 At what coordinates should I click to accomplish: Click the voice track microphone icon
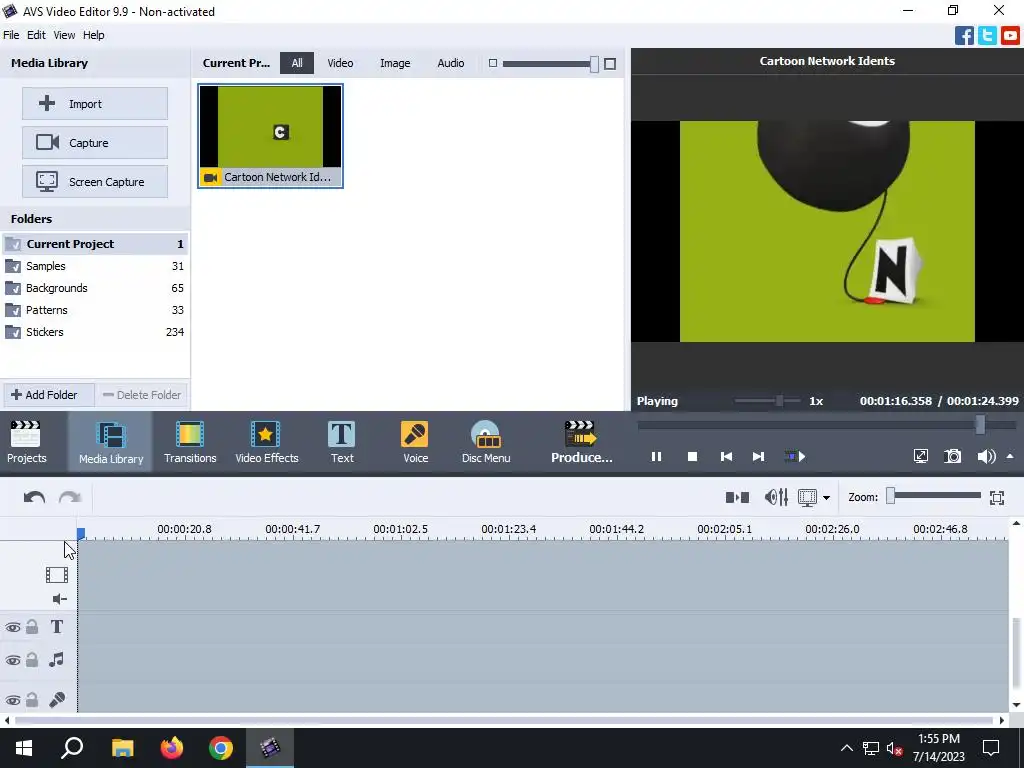coord(57,699)
